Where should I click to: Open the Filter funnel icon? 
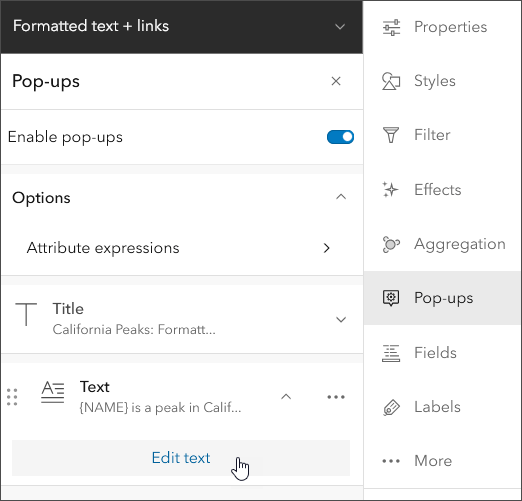click(391, 135)
